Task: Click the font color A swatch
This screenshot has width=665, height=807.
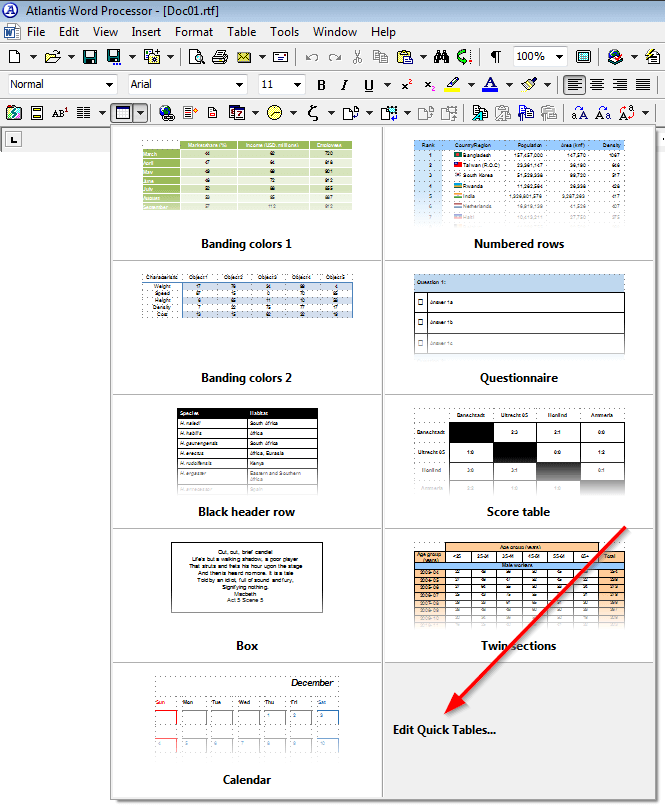Action: click(490, 85)
